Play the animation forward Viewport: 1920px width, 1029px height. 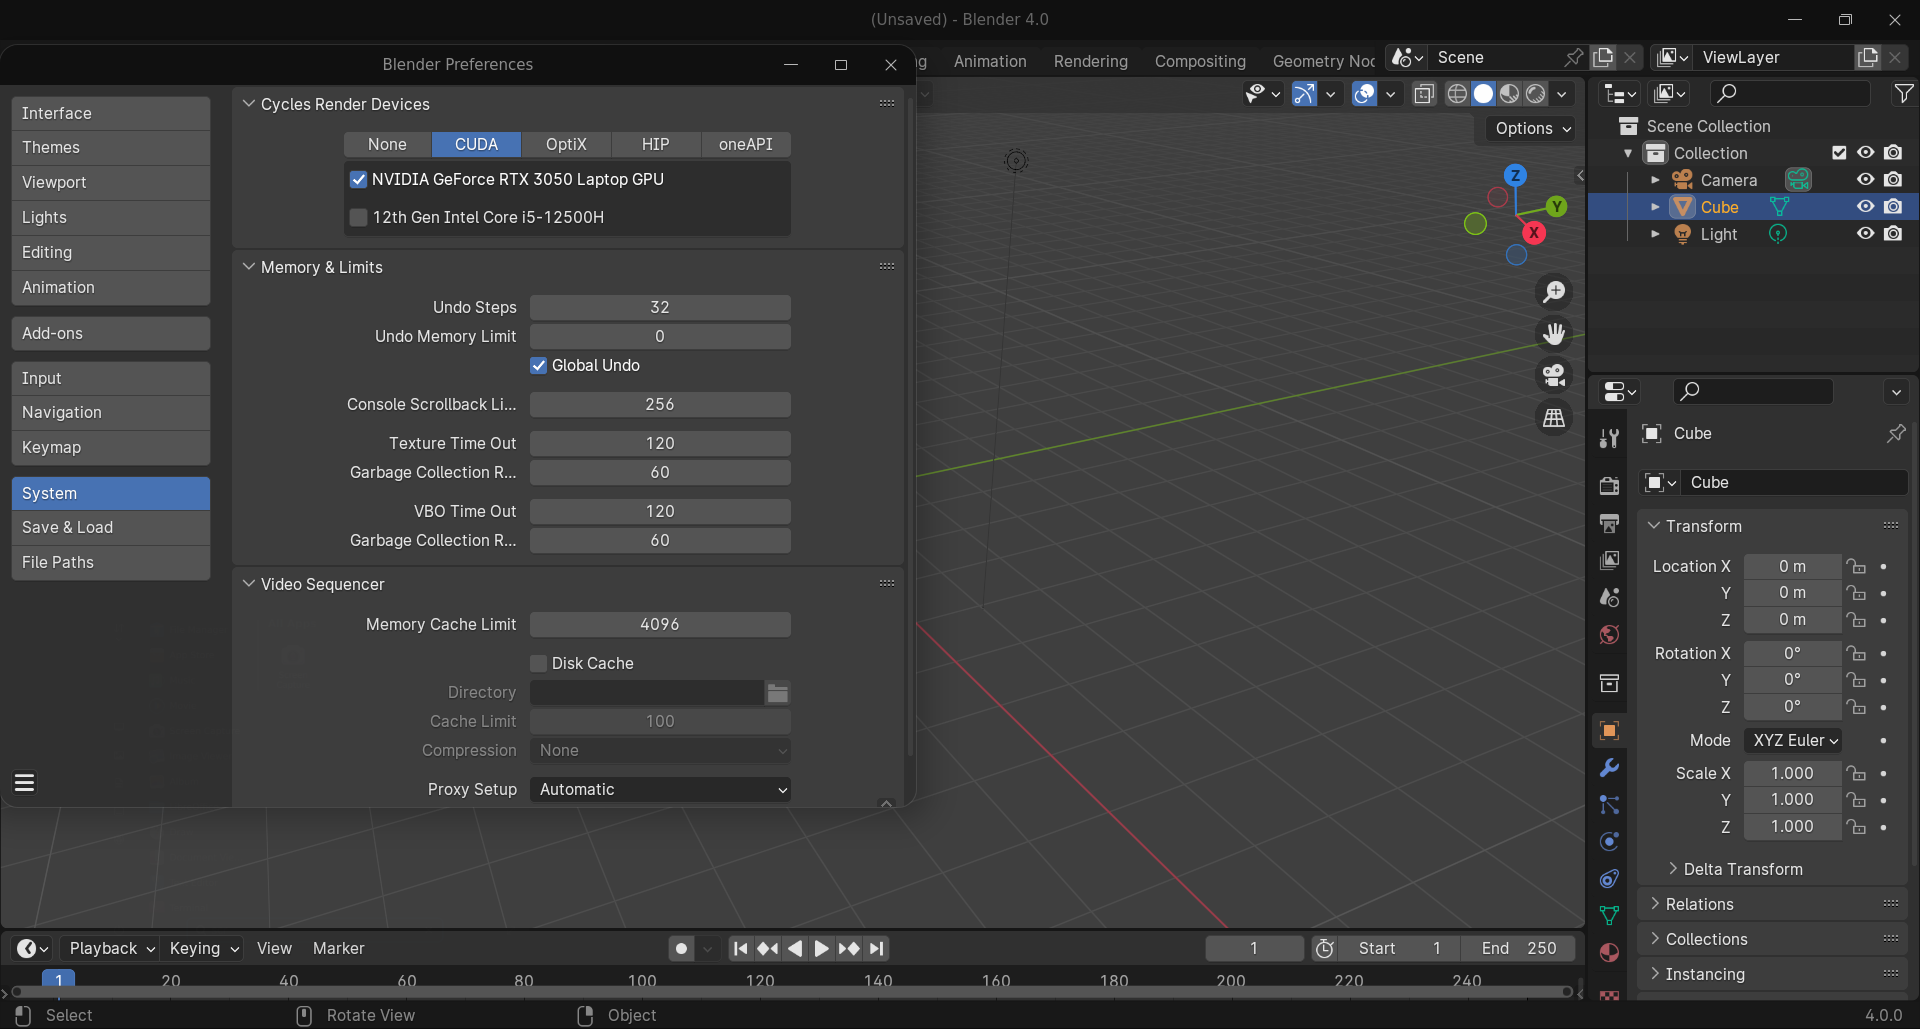[x=821, y=948]
